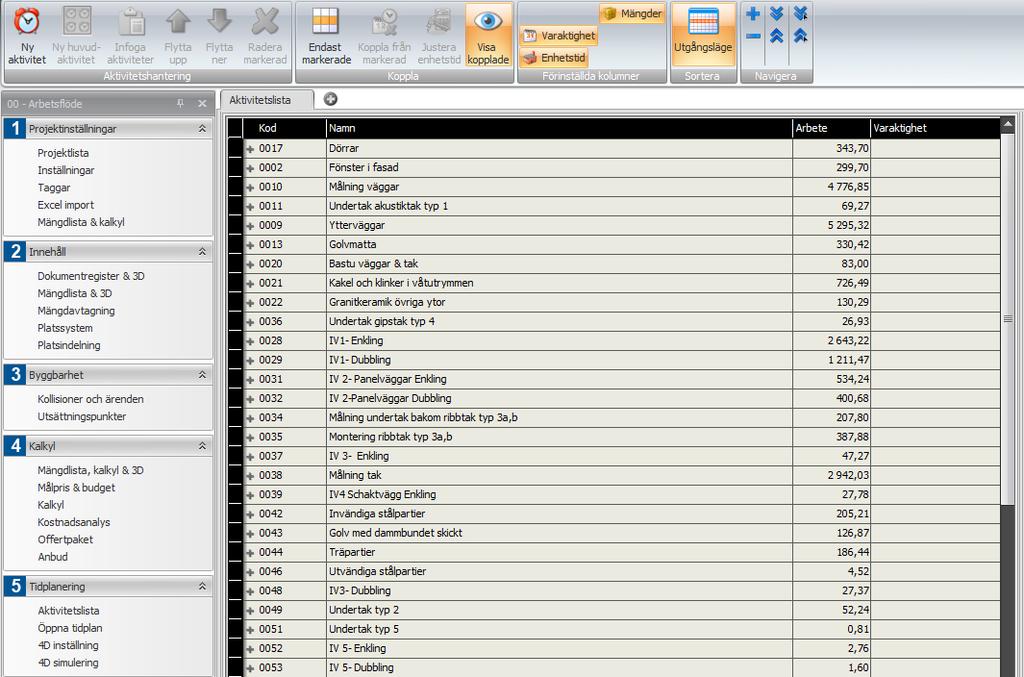Click the vertical scrollbar thumb of activity list

(x=1008, y=318)
